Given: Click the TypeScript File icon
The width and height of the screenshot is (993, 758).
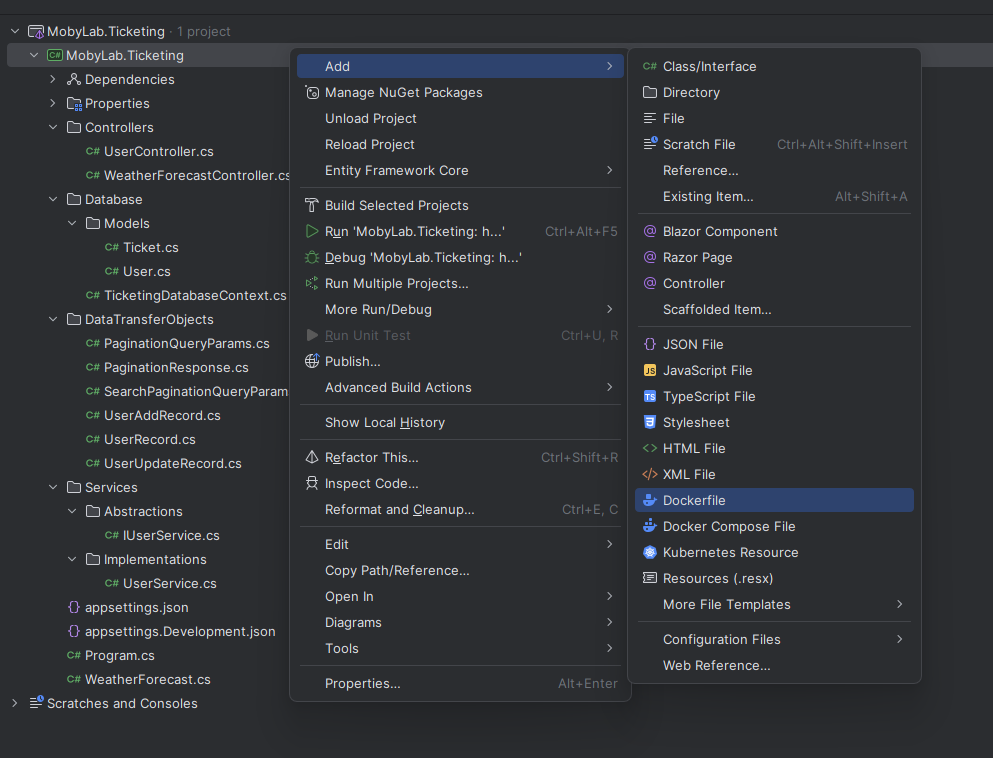Looking at the screenshot, I should click(650, 396).
